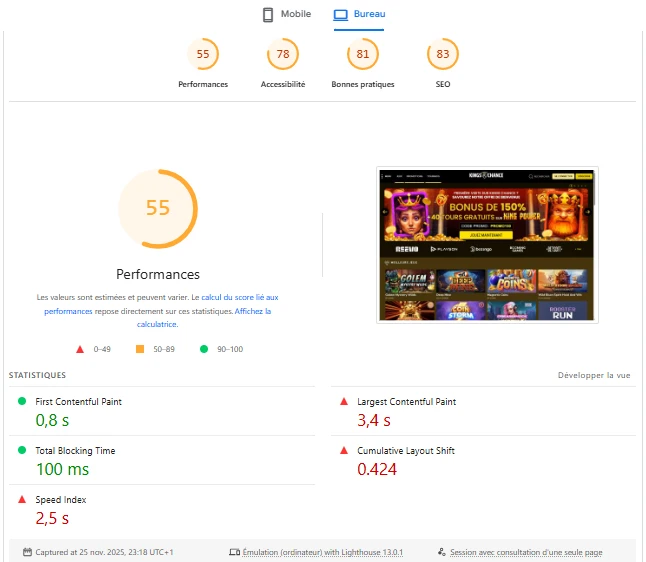Click the Performances score gauge 55 at top
Screen dimensions: 646x562
(203, 54)
